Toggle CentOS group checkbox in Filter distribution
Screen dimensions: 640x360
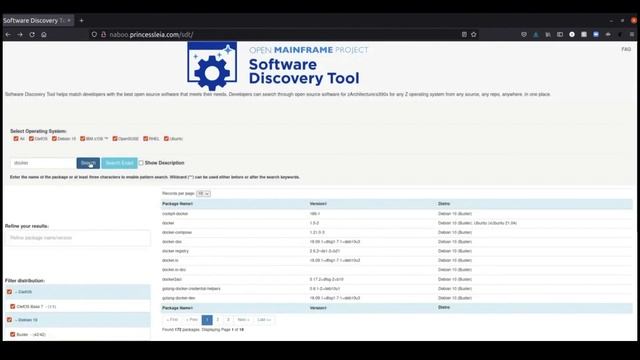tap(9, 292)
